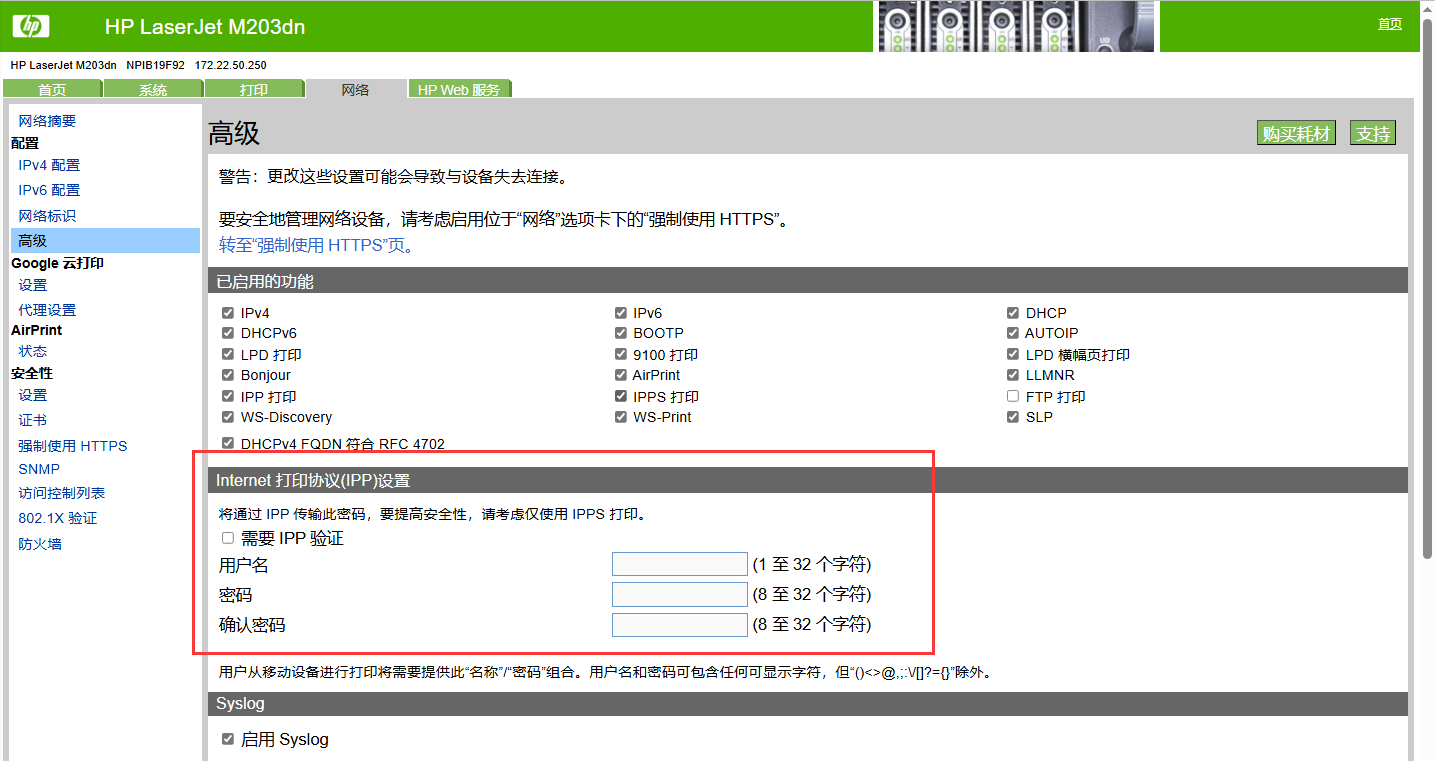Open the 首页 tab

pyautogui.click(x=52, y=90)
